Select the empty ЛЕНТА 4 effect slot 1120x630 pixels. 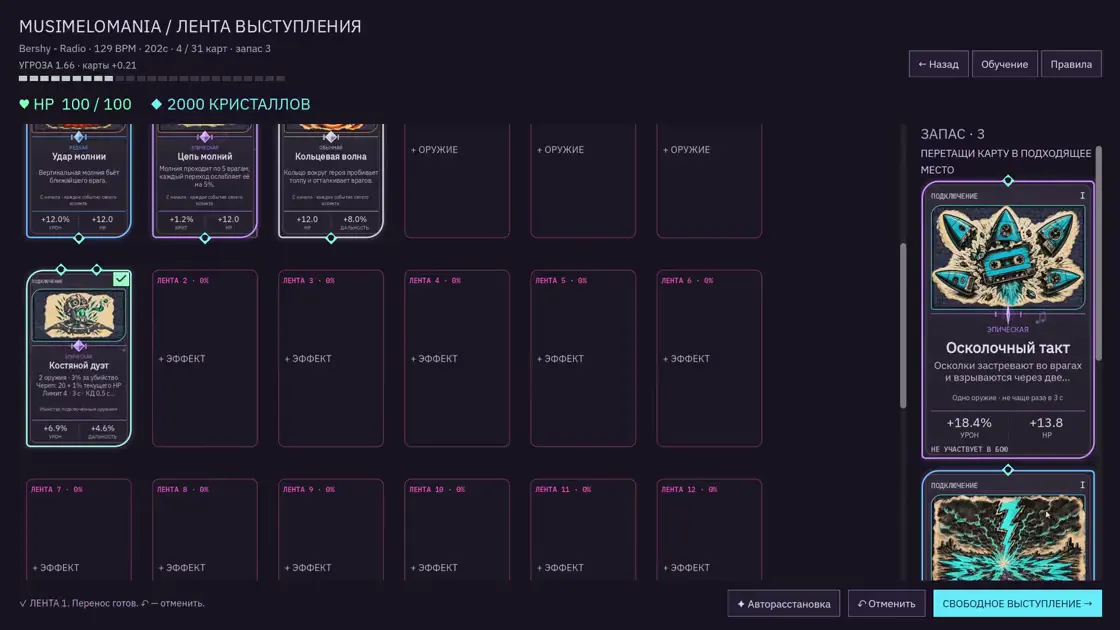pos(457,358)
